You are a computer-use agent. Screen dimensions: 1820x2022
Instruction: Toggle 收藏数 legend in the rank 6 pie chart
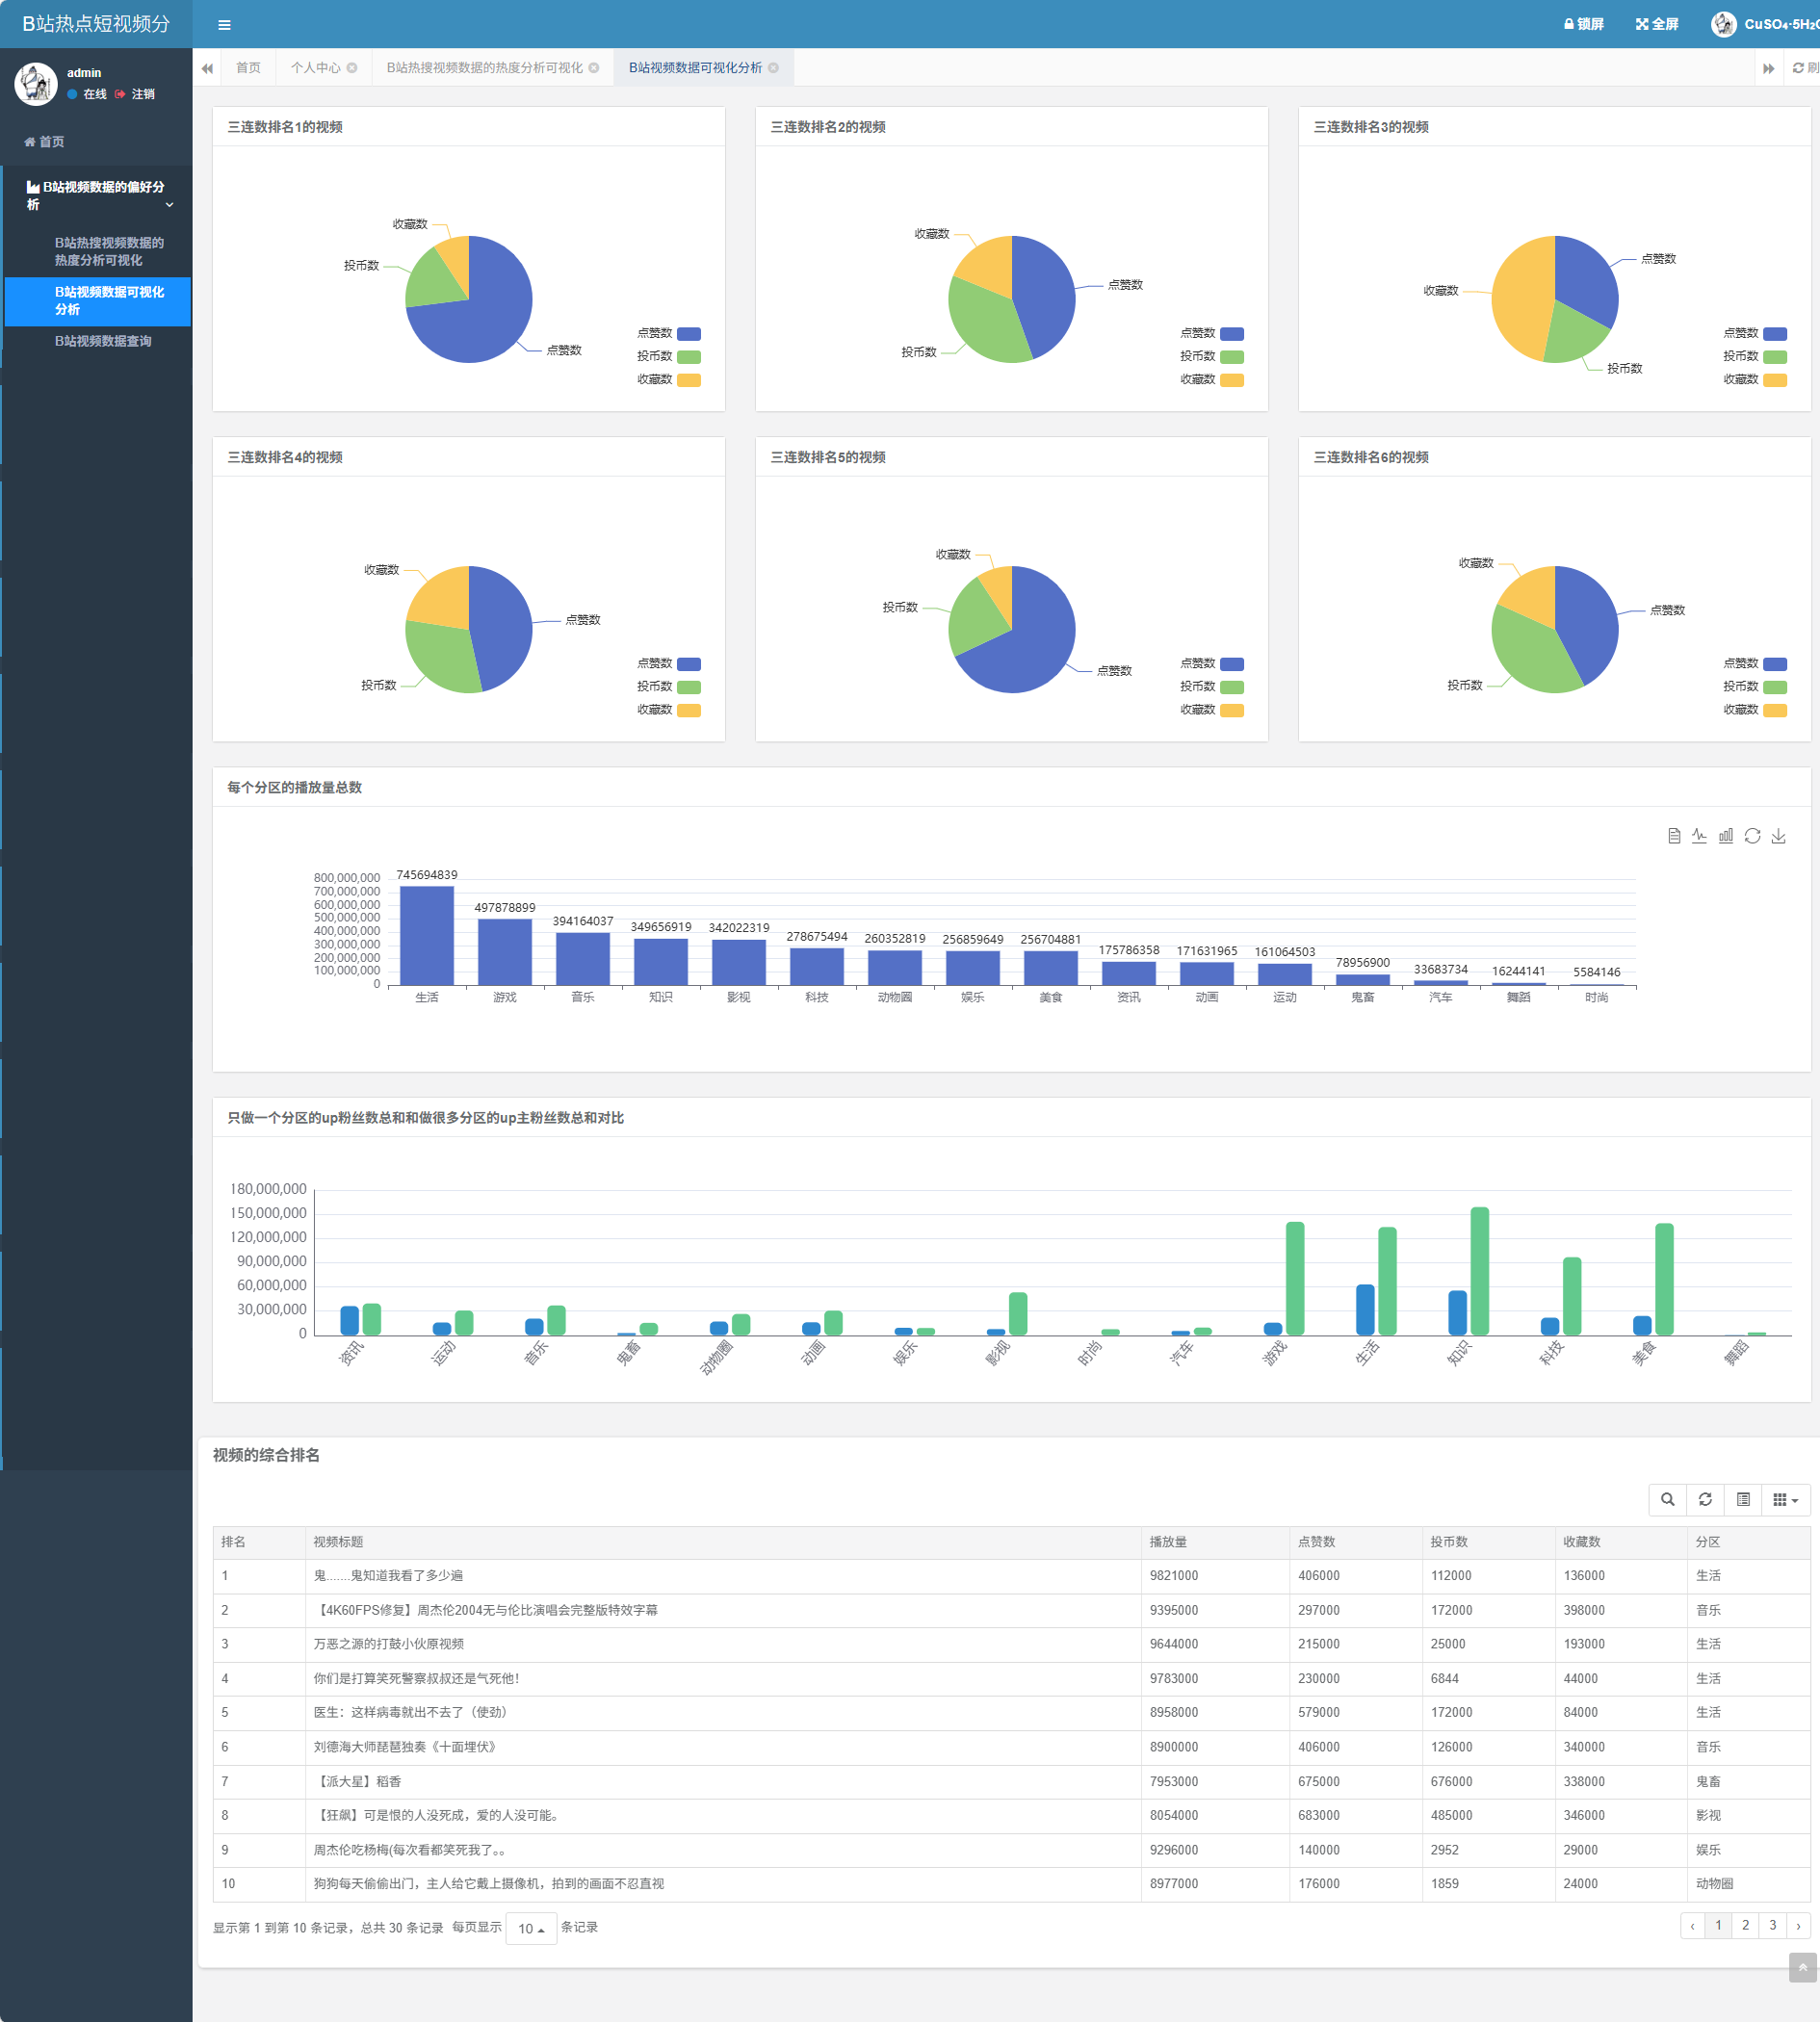click(x=1774, y=710)
